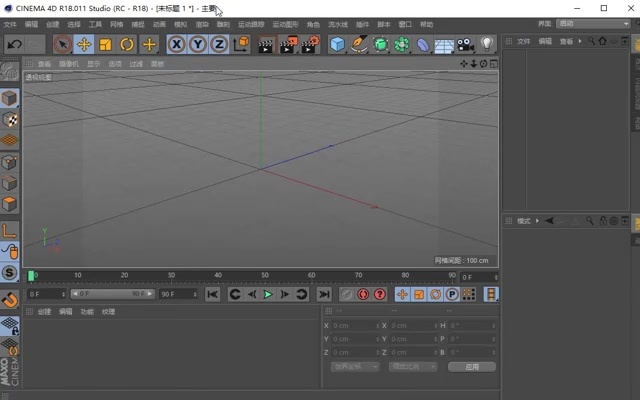
Task: Select the Scale tool
Action: coord(106,44)
